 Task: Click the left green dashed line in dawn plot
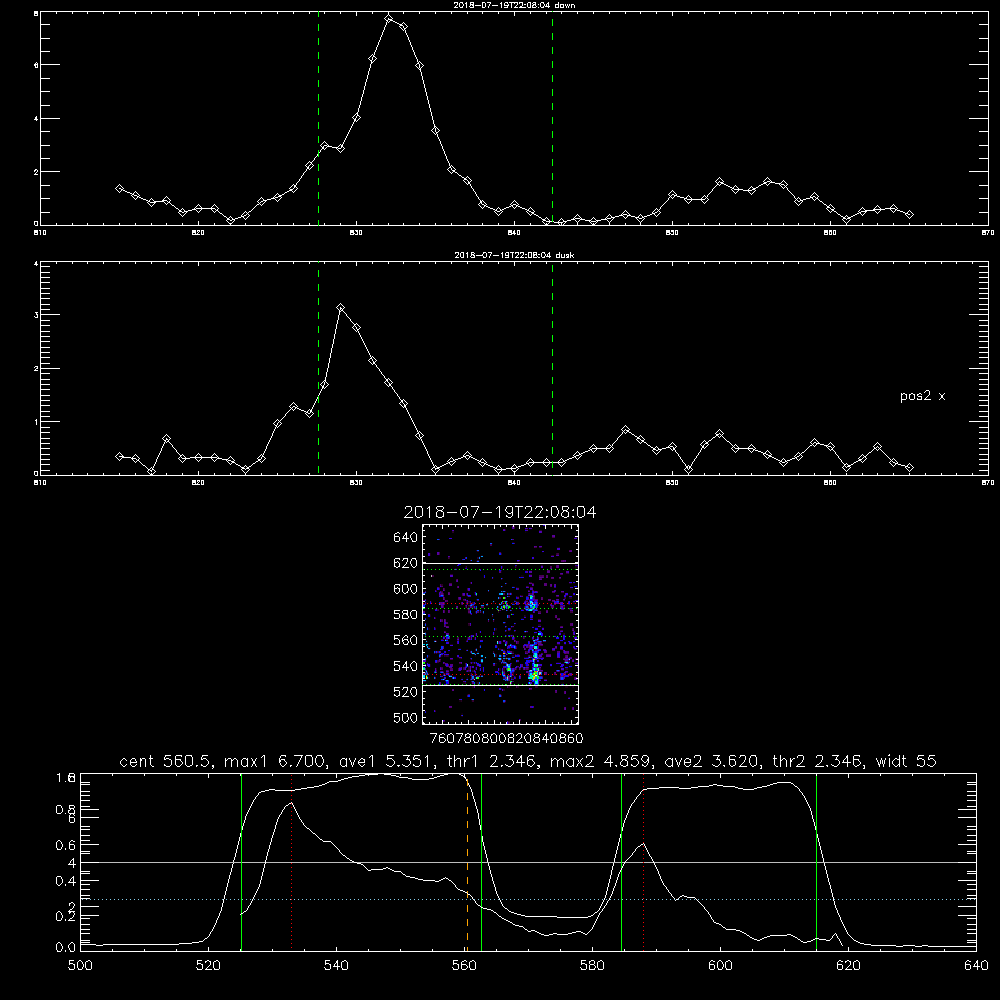coord(318,119)
